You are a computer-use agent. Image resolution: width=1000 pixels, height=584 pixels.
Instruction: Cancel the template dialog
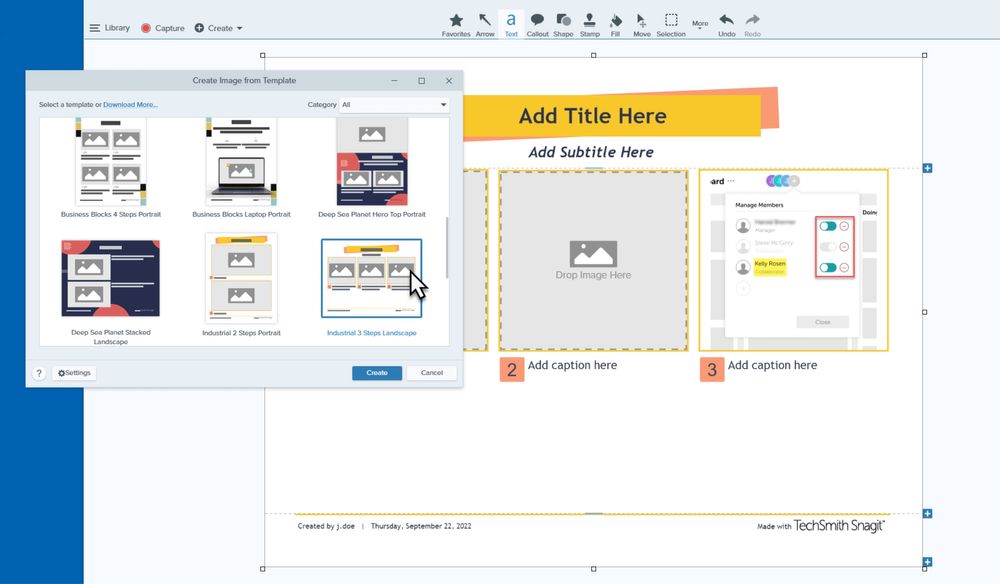point(432,373)
